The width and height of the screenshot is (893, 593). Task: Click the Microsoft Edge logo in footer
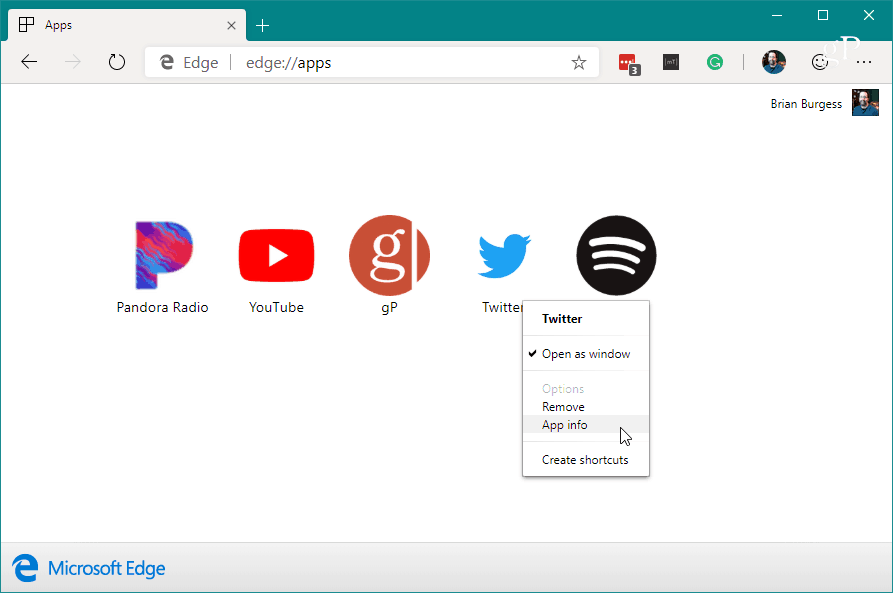(26, 568)
